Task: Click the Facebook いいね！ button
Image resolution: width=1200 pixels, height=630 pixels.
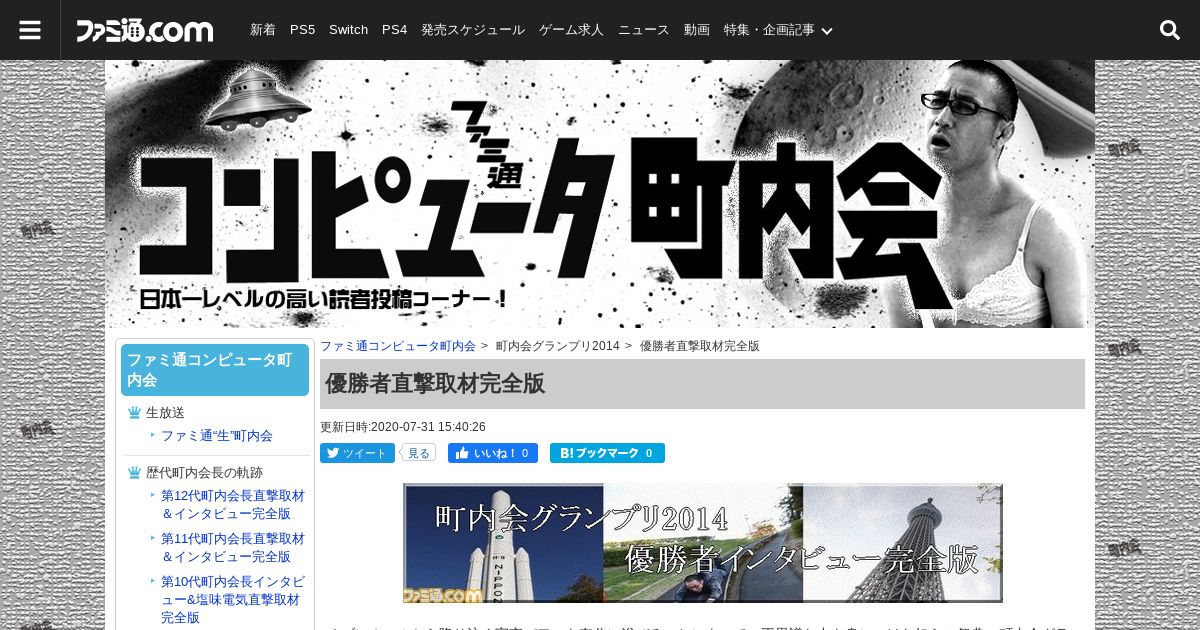Action: point(493,453)
